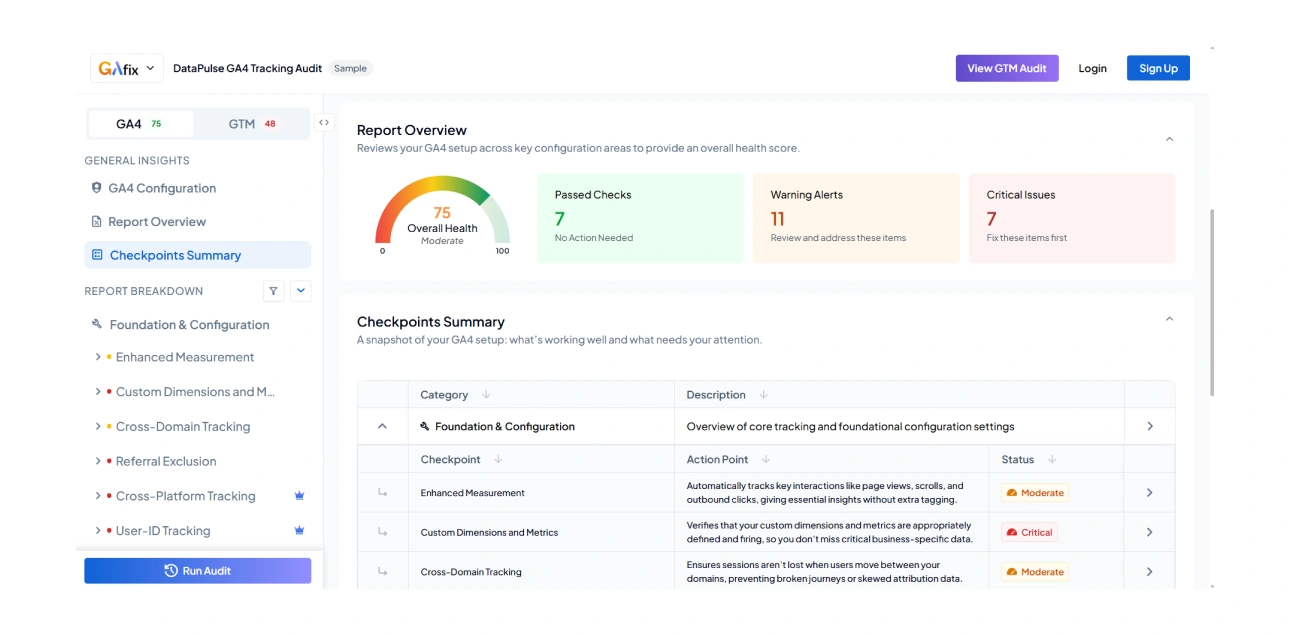Collapse Foundation & Configuration table row caret
Image resolution: width=1290 pixels, height=635 pixels.
pyautogui.click(x=382, y=426)
